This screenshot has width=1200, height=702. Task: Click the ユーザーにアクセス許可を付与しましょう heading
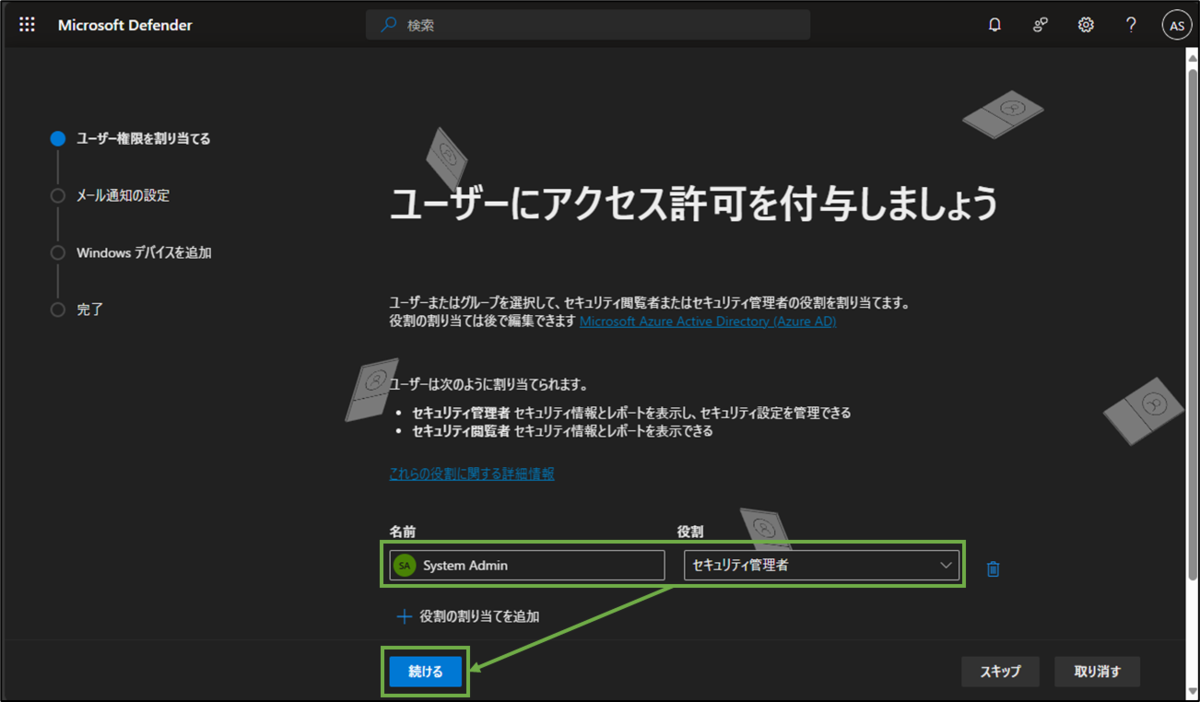pos(693,204)
